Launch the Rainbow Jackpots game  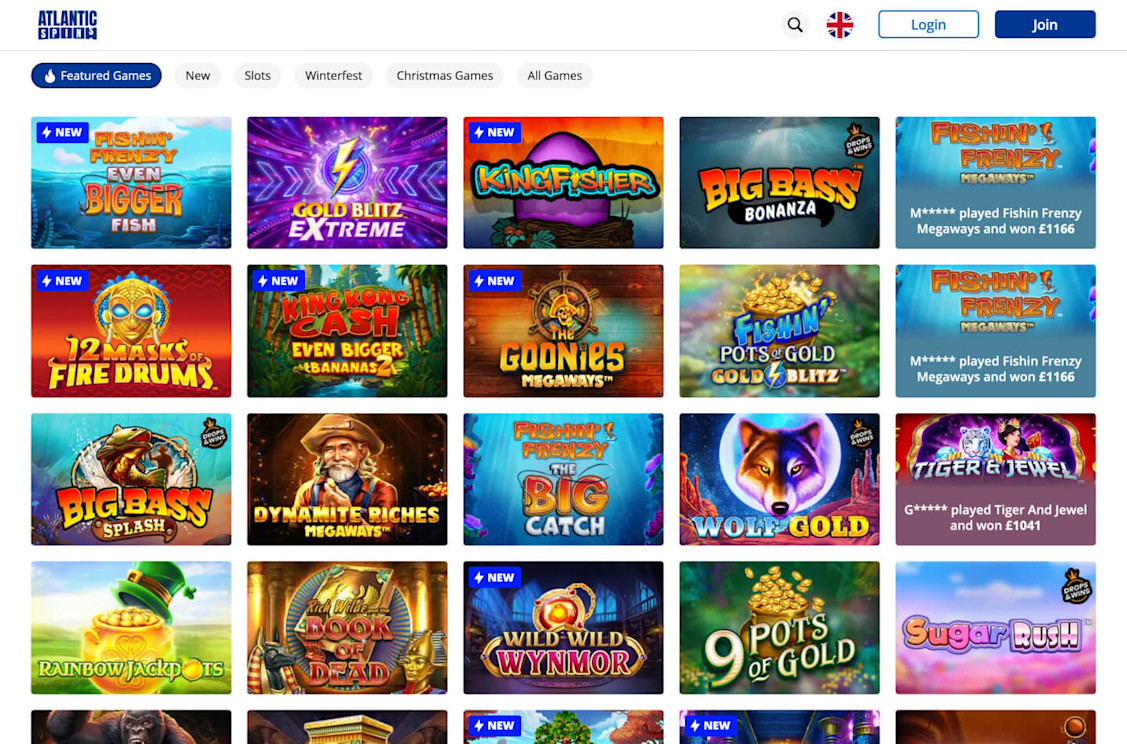(131, 628)
